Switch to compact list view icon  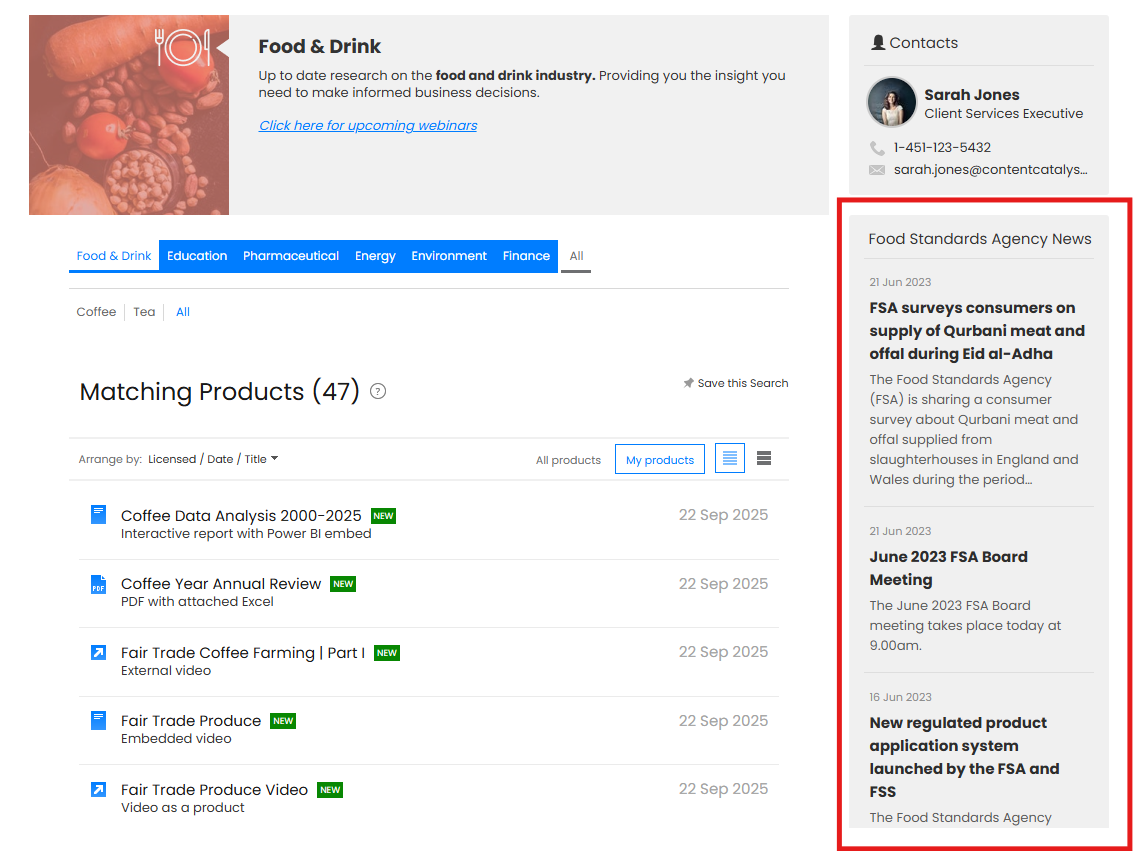[x=764, y=459]
